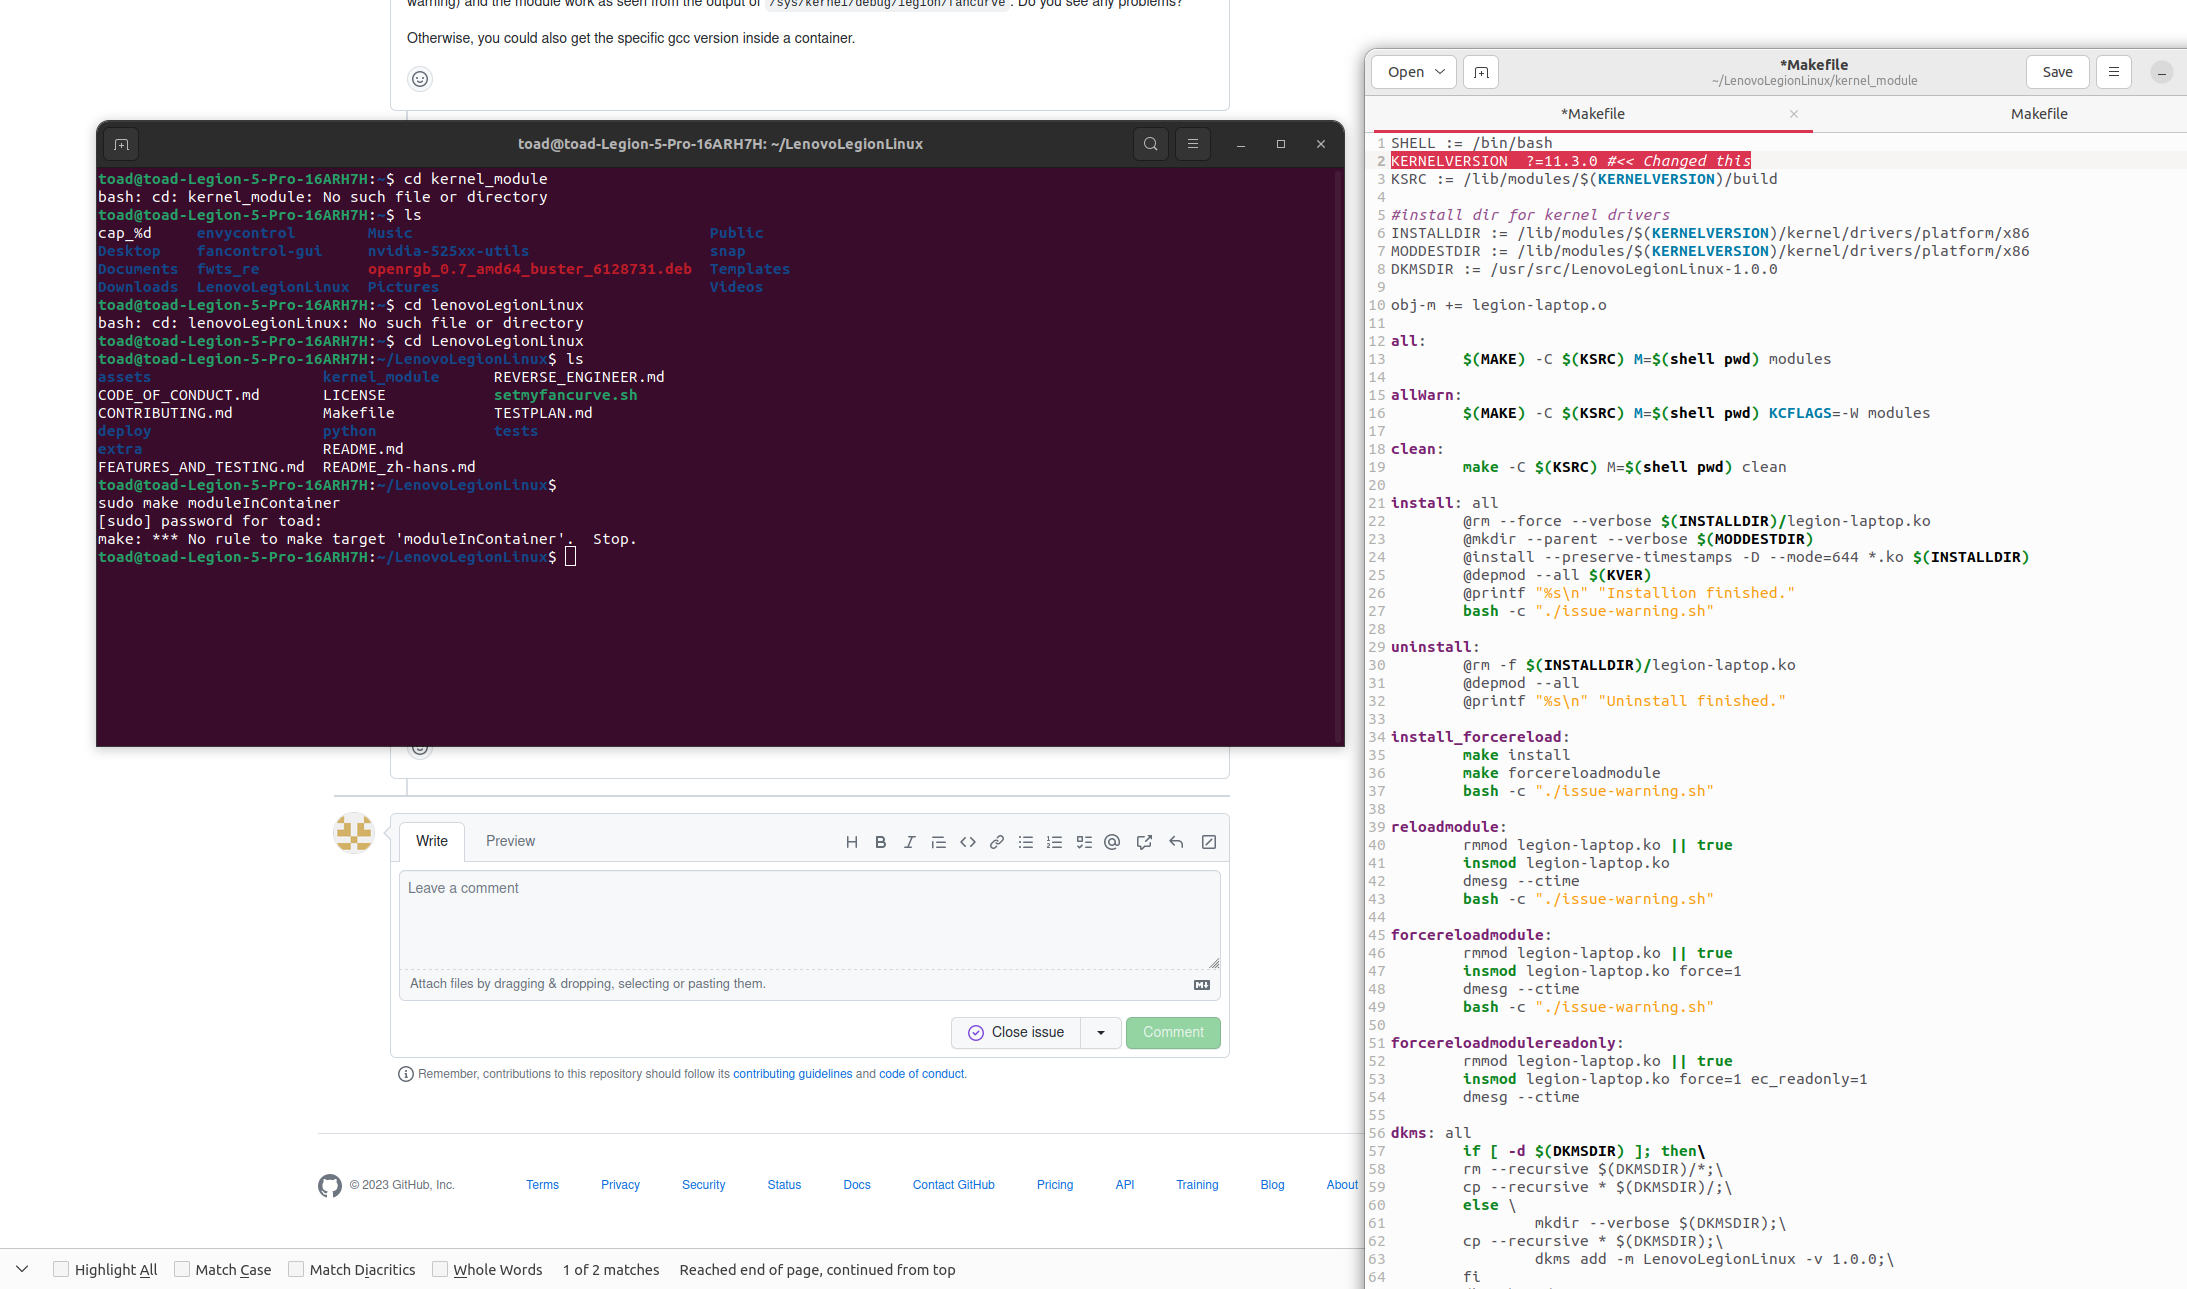
Task: Click inside the Leave a comment field
Action: coord(809,920)
